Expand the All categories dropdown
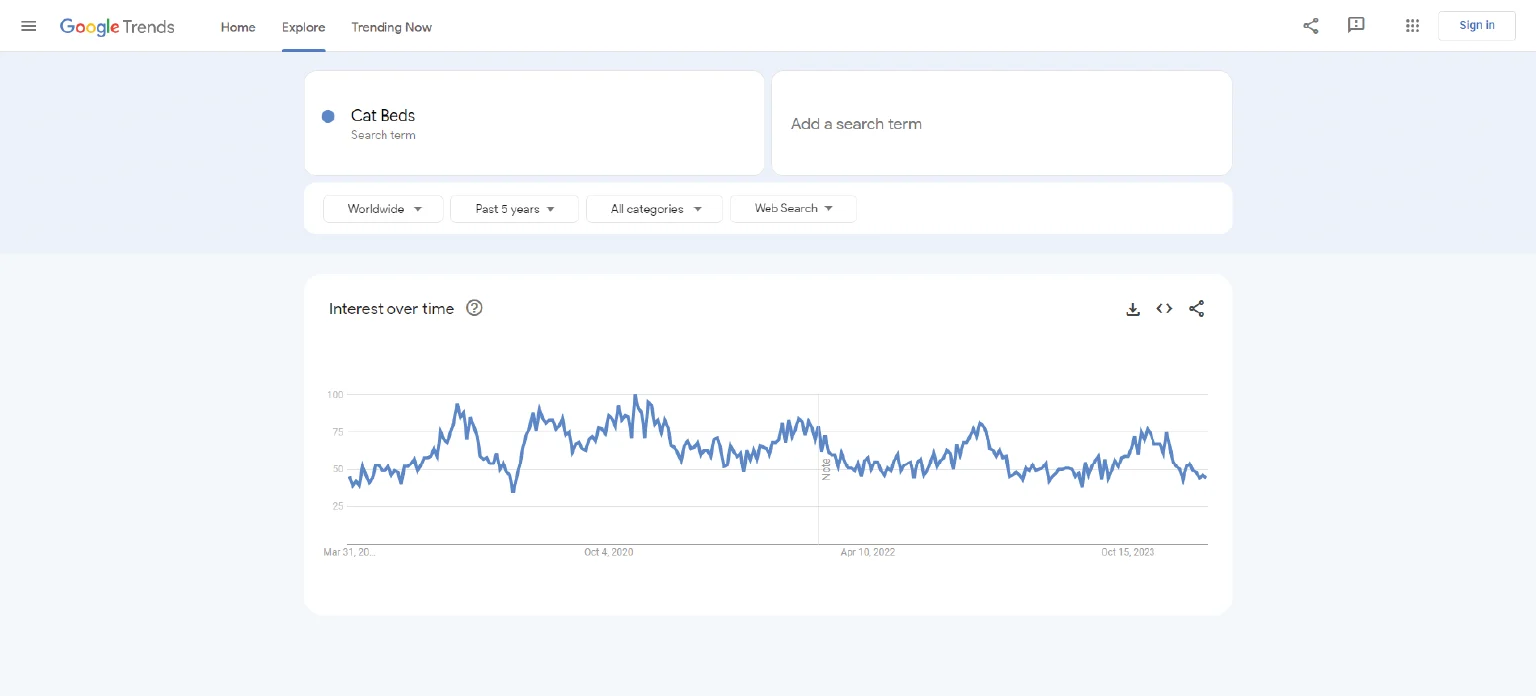 click(x=654, y=209)
